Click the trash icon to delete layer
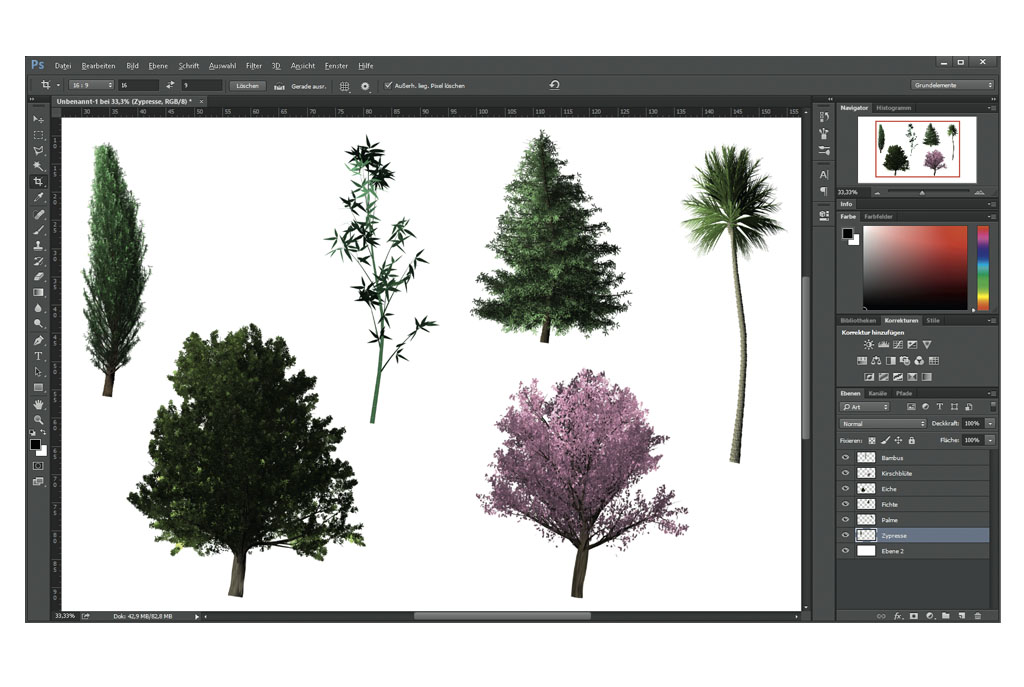The image size is (1024, 687). [x=978, y=616]
